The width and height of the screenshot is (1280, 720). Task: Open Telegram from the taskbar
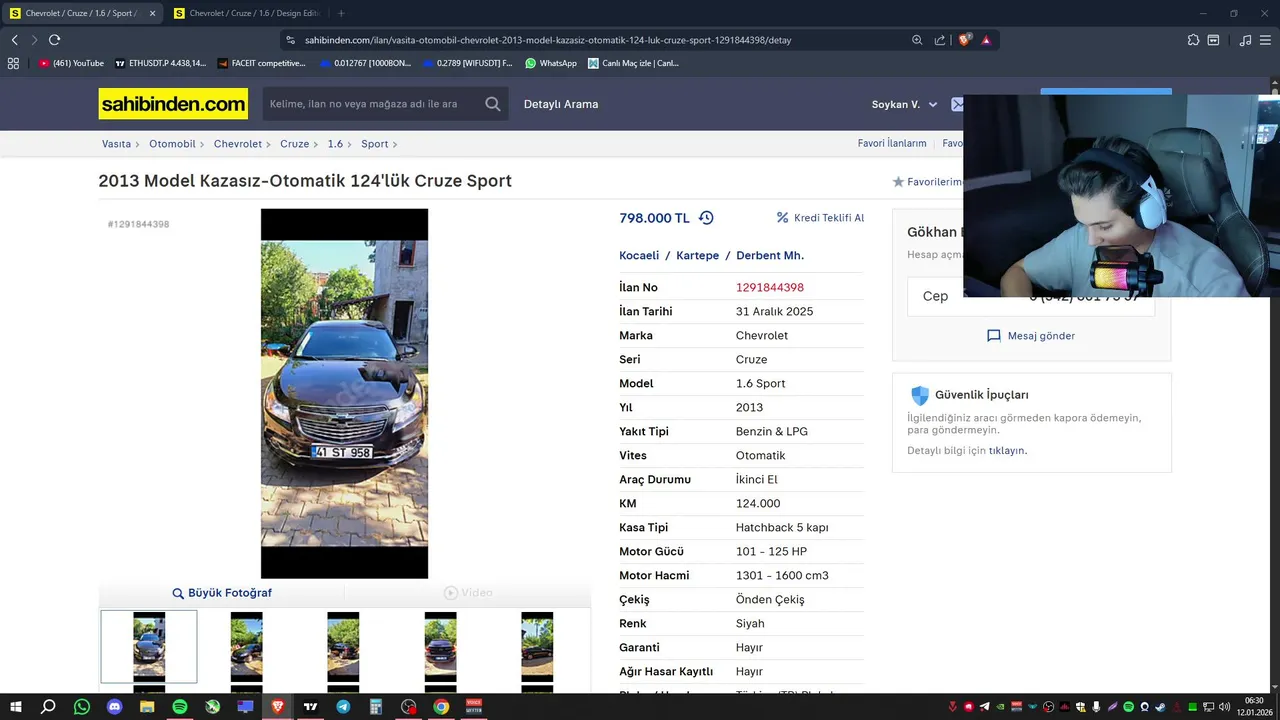[x=343, y=707]
